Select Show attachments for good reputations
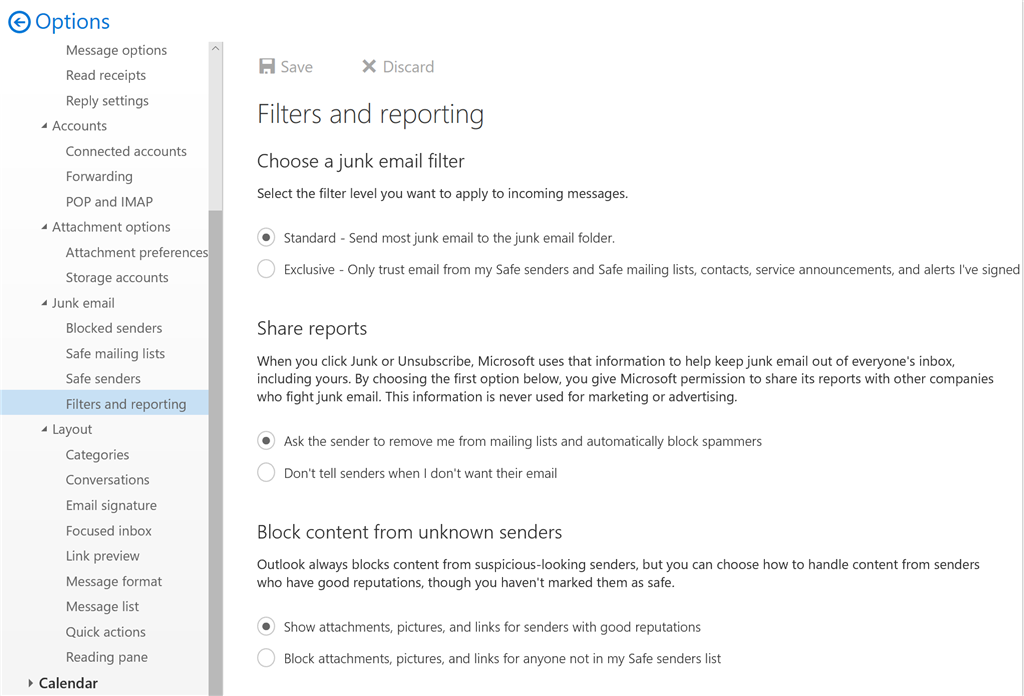Image resolution: width=1024 pixels, height=696 pixels. (266, 627)
